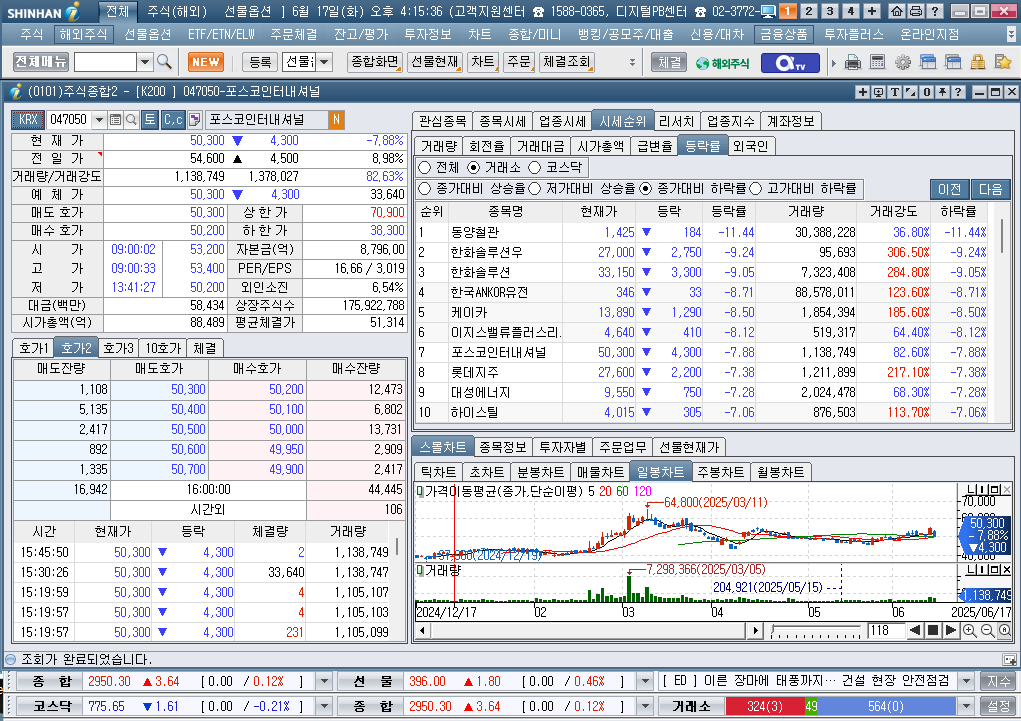Open the alpha TV button
1021x721 pixels.
[790, 63]
